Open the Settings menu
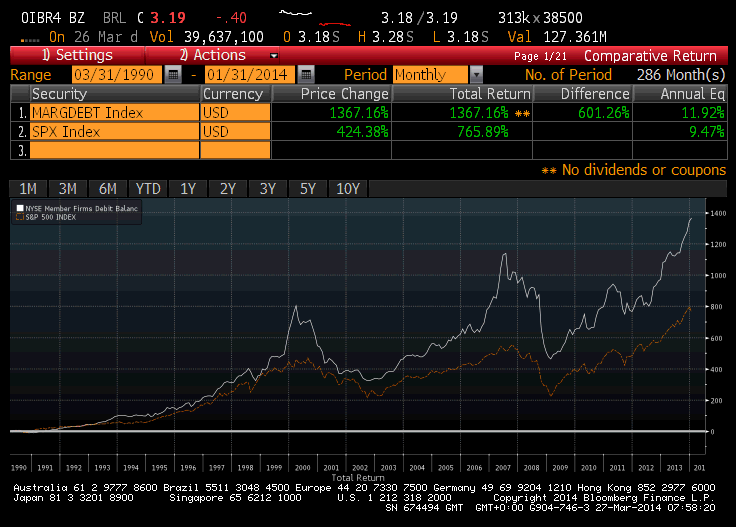The width and height of the screenshot is (736, 527). click(77, 55)
